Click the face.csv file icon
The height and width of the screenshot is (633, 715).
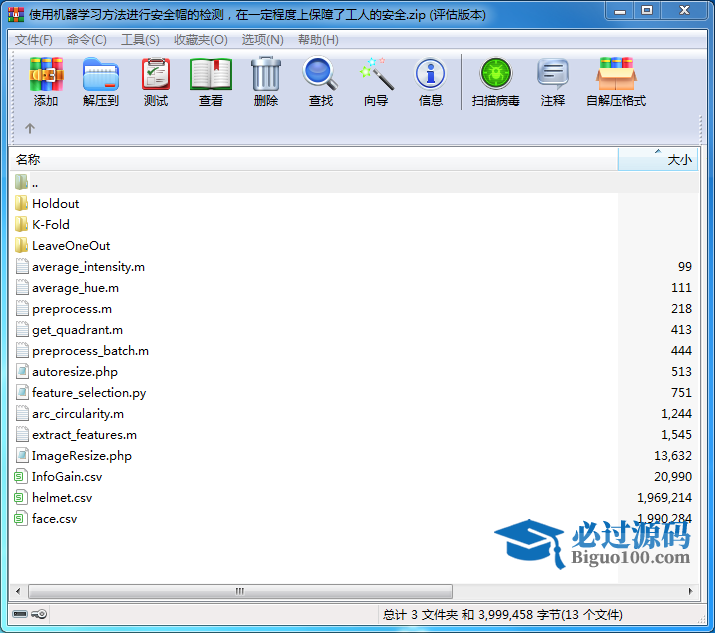point(21,519)
